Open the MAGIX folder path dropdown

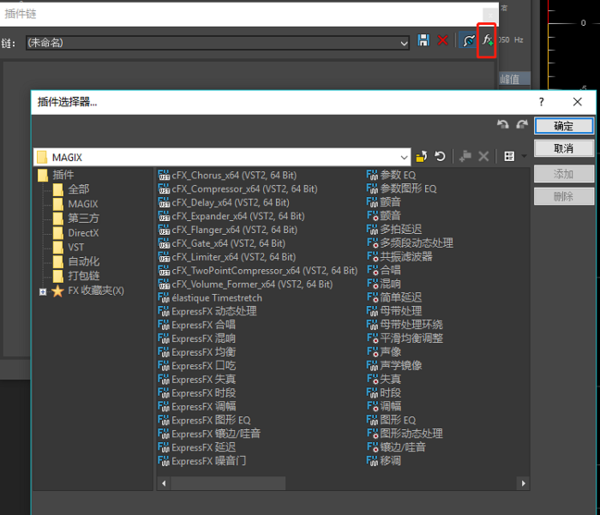tap(222, 157)
